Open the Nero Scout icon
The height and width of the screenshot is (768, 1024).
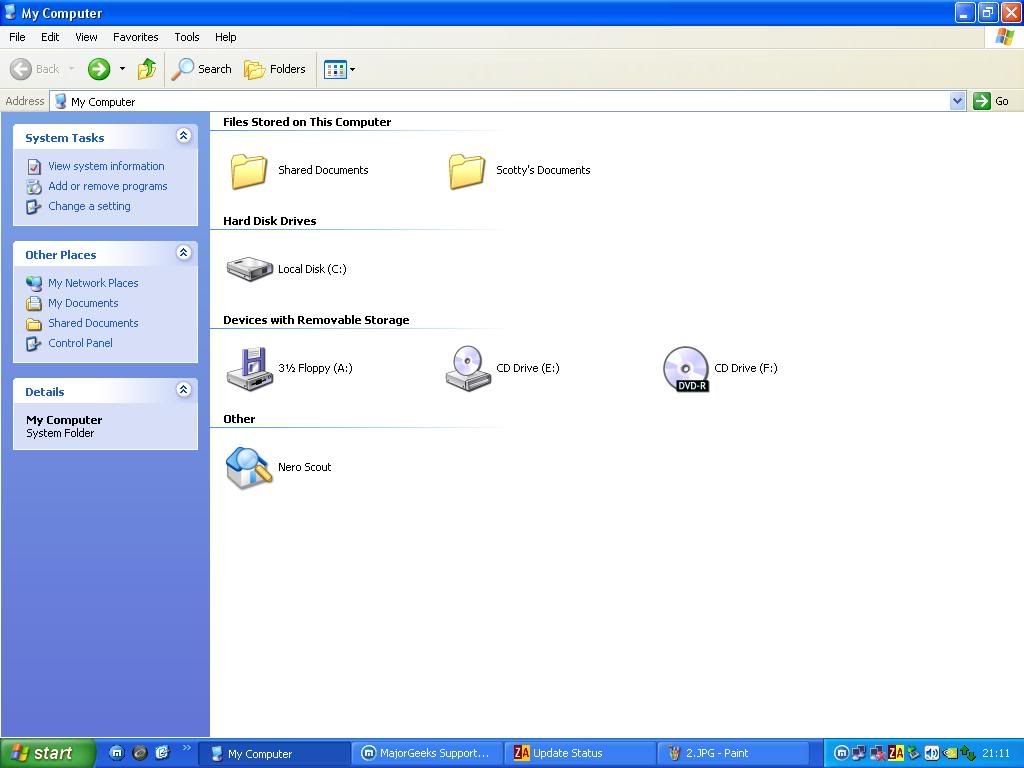(249, 467)
